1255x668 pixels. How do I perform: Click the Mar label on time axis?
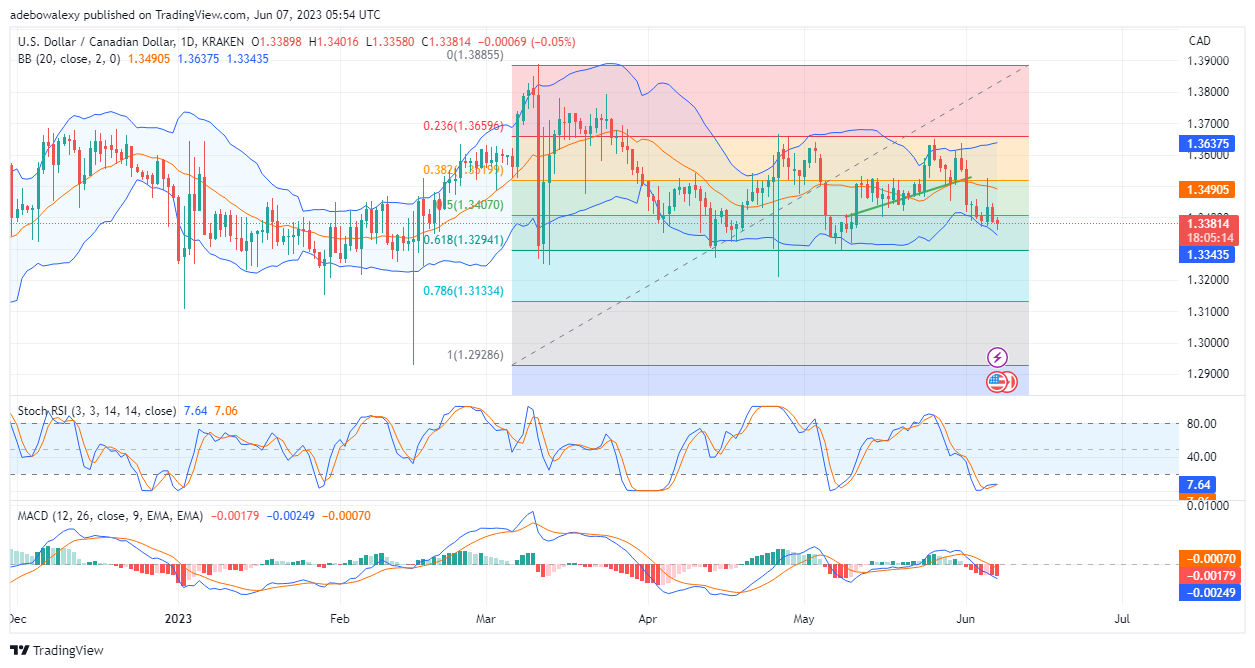tap(484, 620)
